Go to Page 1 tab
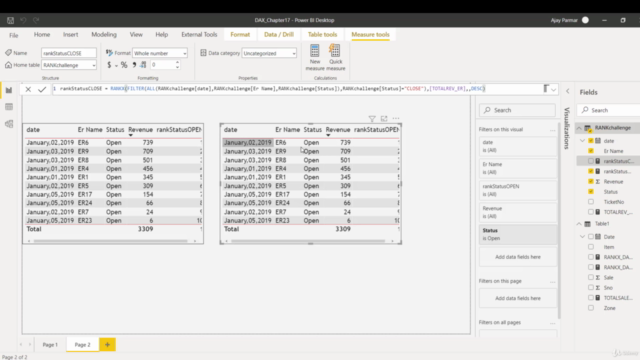640x360 pixels. [x=50, y=345]
